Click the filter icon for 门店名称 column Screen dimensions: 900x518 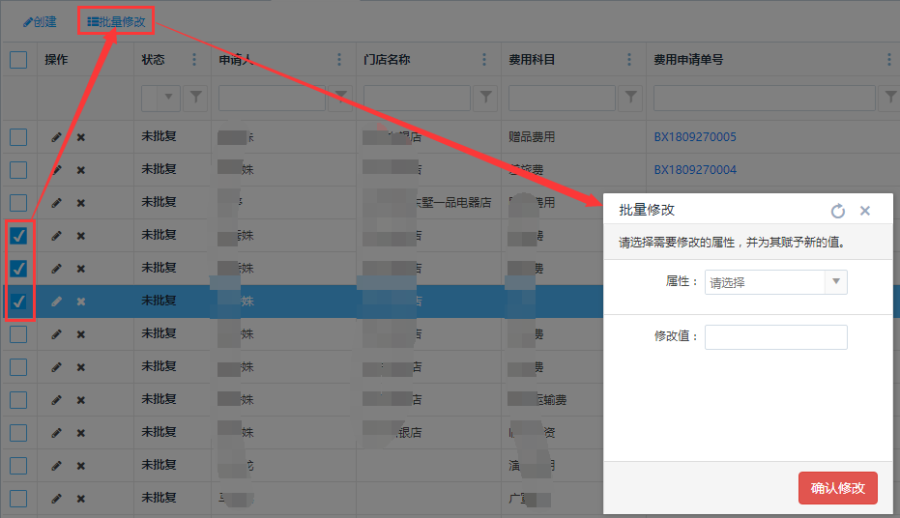486,98
